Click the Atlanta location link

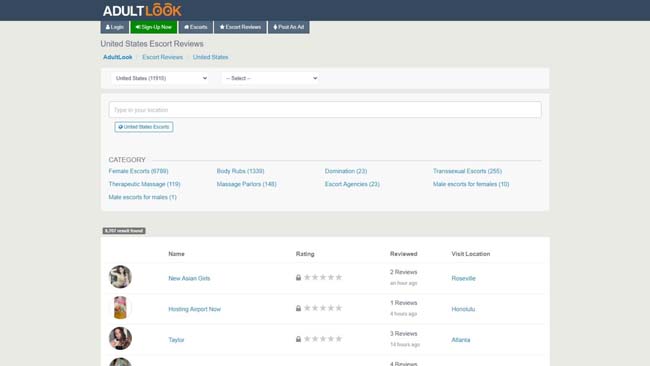point(461,340)
